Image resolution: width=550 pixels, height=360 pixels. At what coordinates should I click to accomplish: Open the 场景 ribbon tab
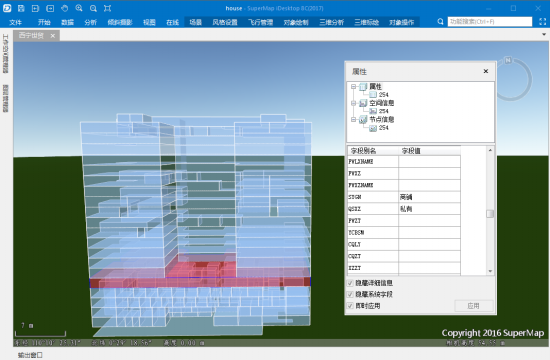[x=195, y=22]
